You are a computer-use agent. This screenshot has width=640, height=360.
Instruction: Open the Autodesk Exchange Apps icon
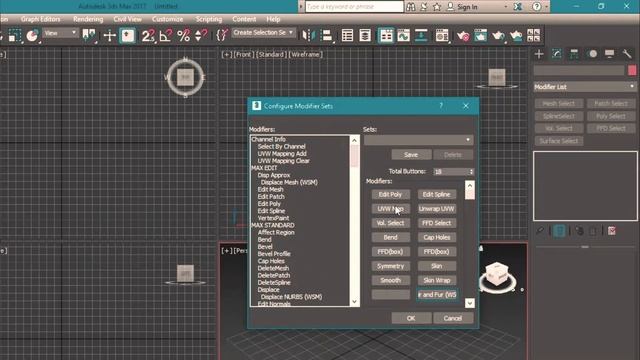(x=518, y=7)
